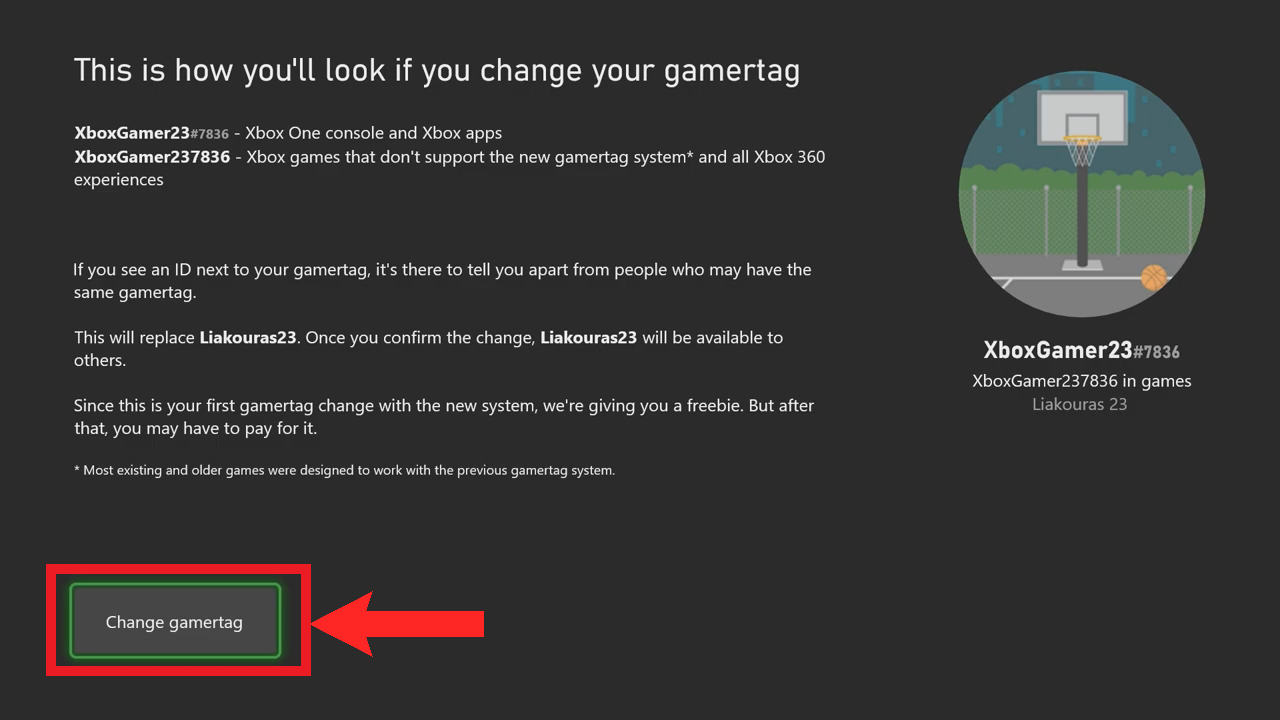Click the freebie gamertag change paragraph

444,417
